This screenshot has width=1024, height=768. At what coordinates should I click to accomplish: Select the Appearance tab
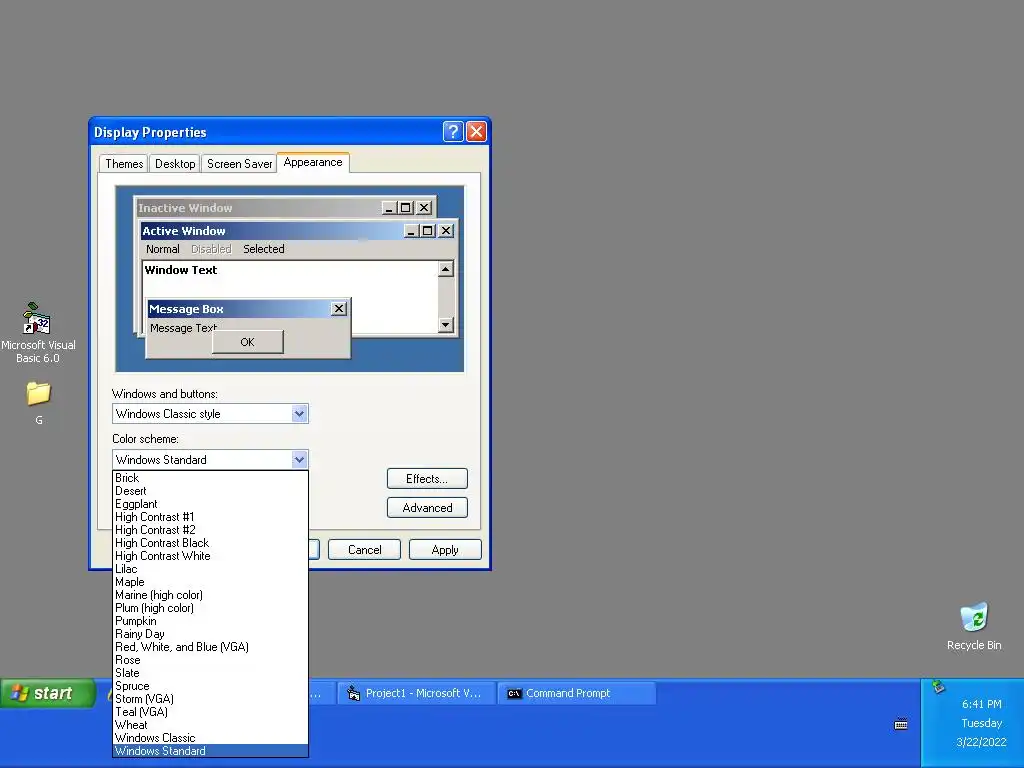pos(313,162)
